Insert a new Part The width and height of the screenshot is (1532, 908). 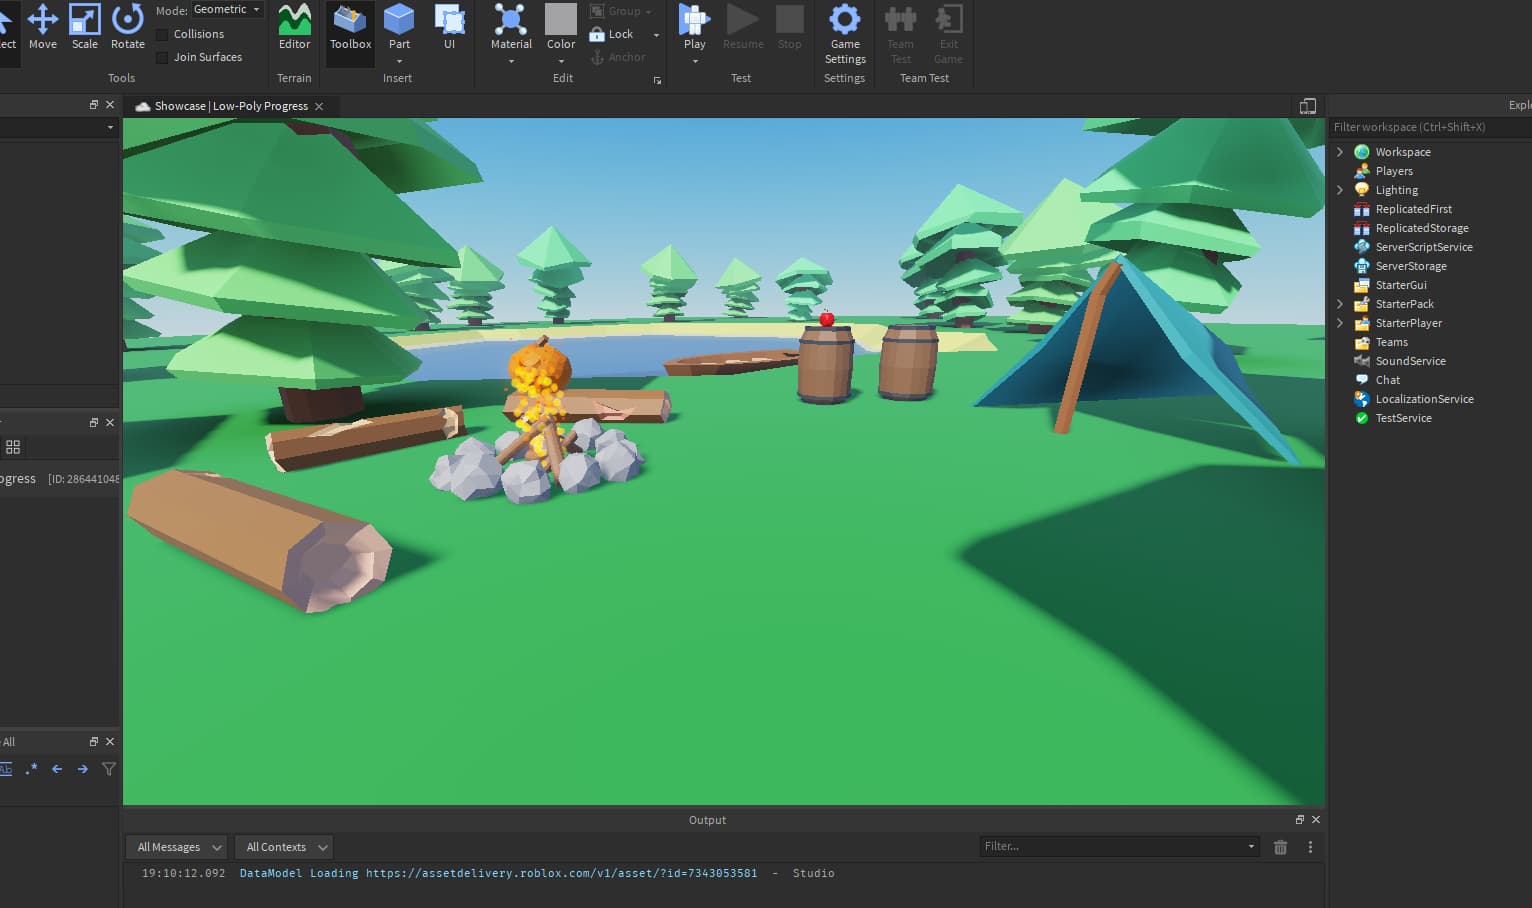click(x=398, y=24)
